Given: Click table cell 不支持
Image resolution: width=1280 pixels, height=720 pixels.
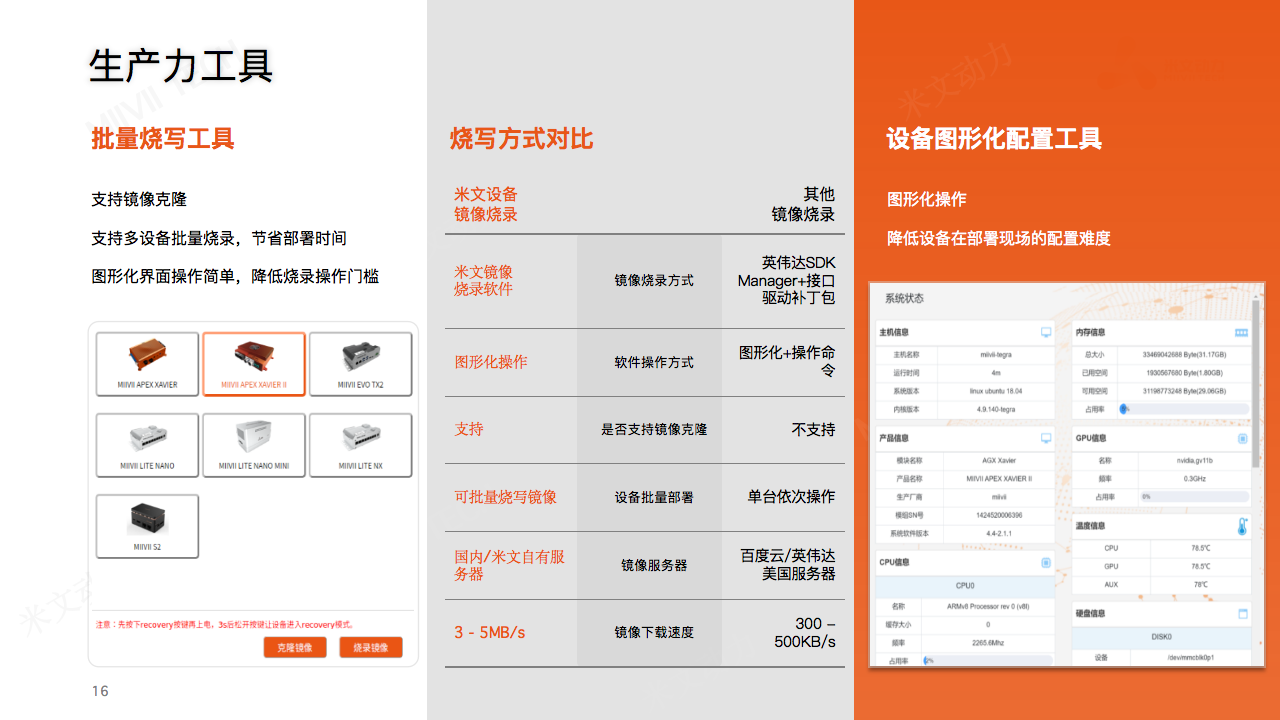Looking at the screenshot, I should point(813,429).
